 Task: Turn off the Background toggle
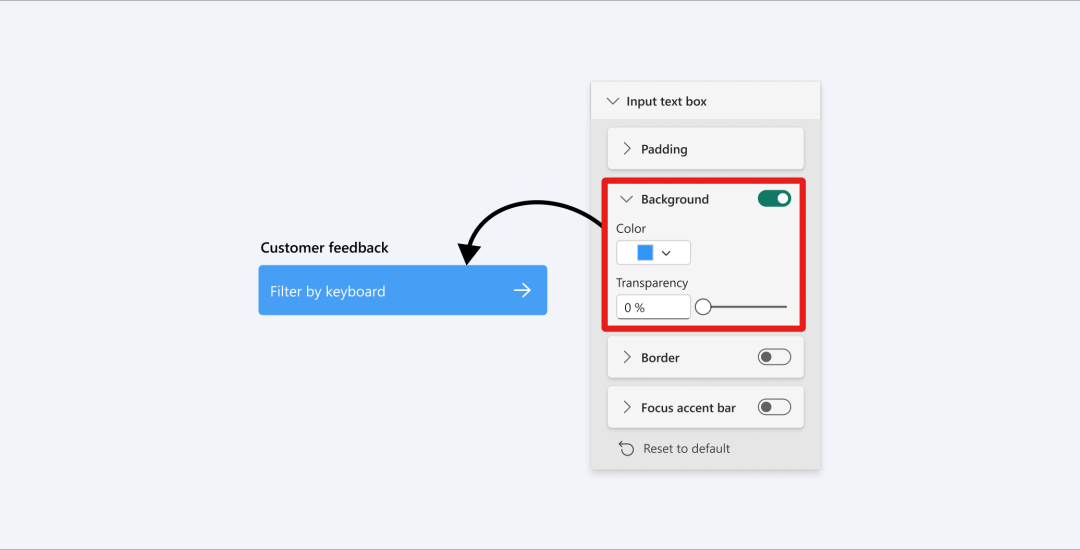click(774, 198)
